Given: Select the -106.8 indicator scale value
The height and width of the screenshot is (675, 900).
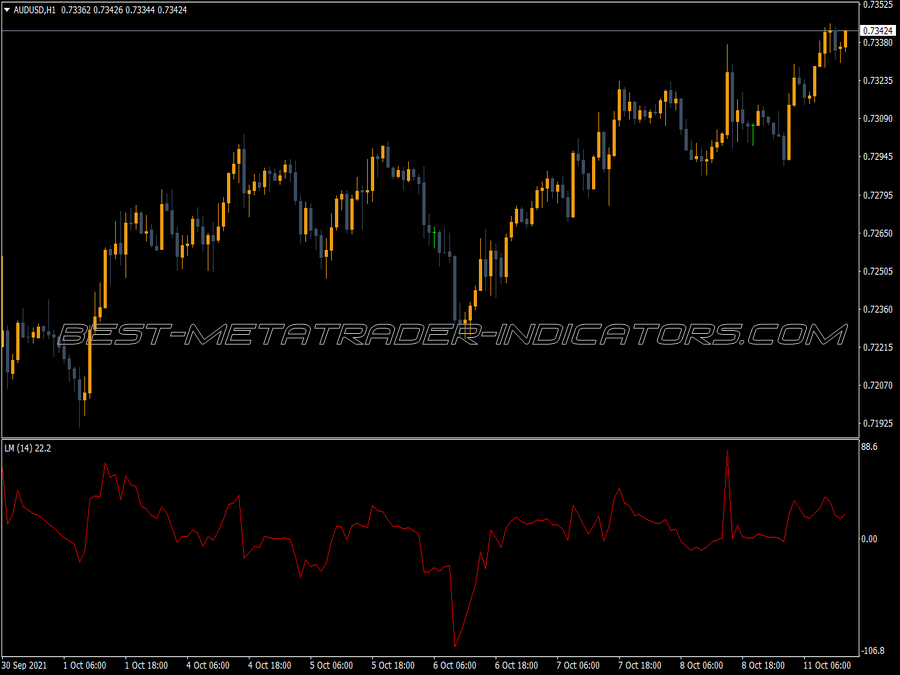Looking at the screenshot, I should click(x=873, y=650).
